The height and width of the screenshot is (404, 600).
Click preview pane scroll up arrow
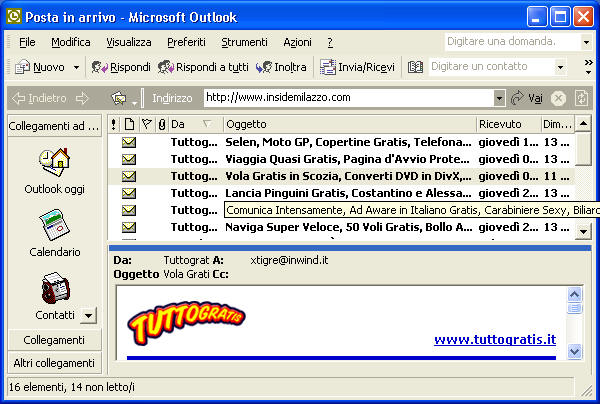click(574, 295)
